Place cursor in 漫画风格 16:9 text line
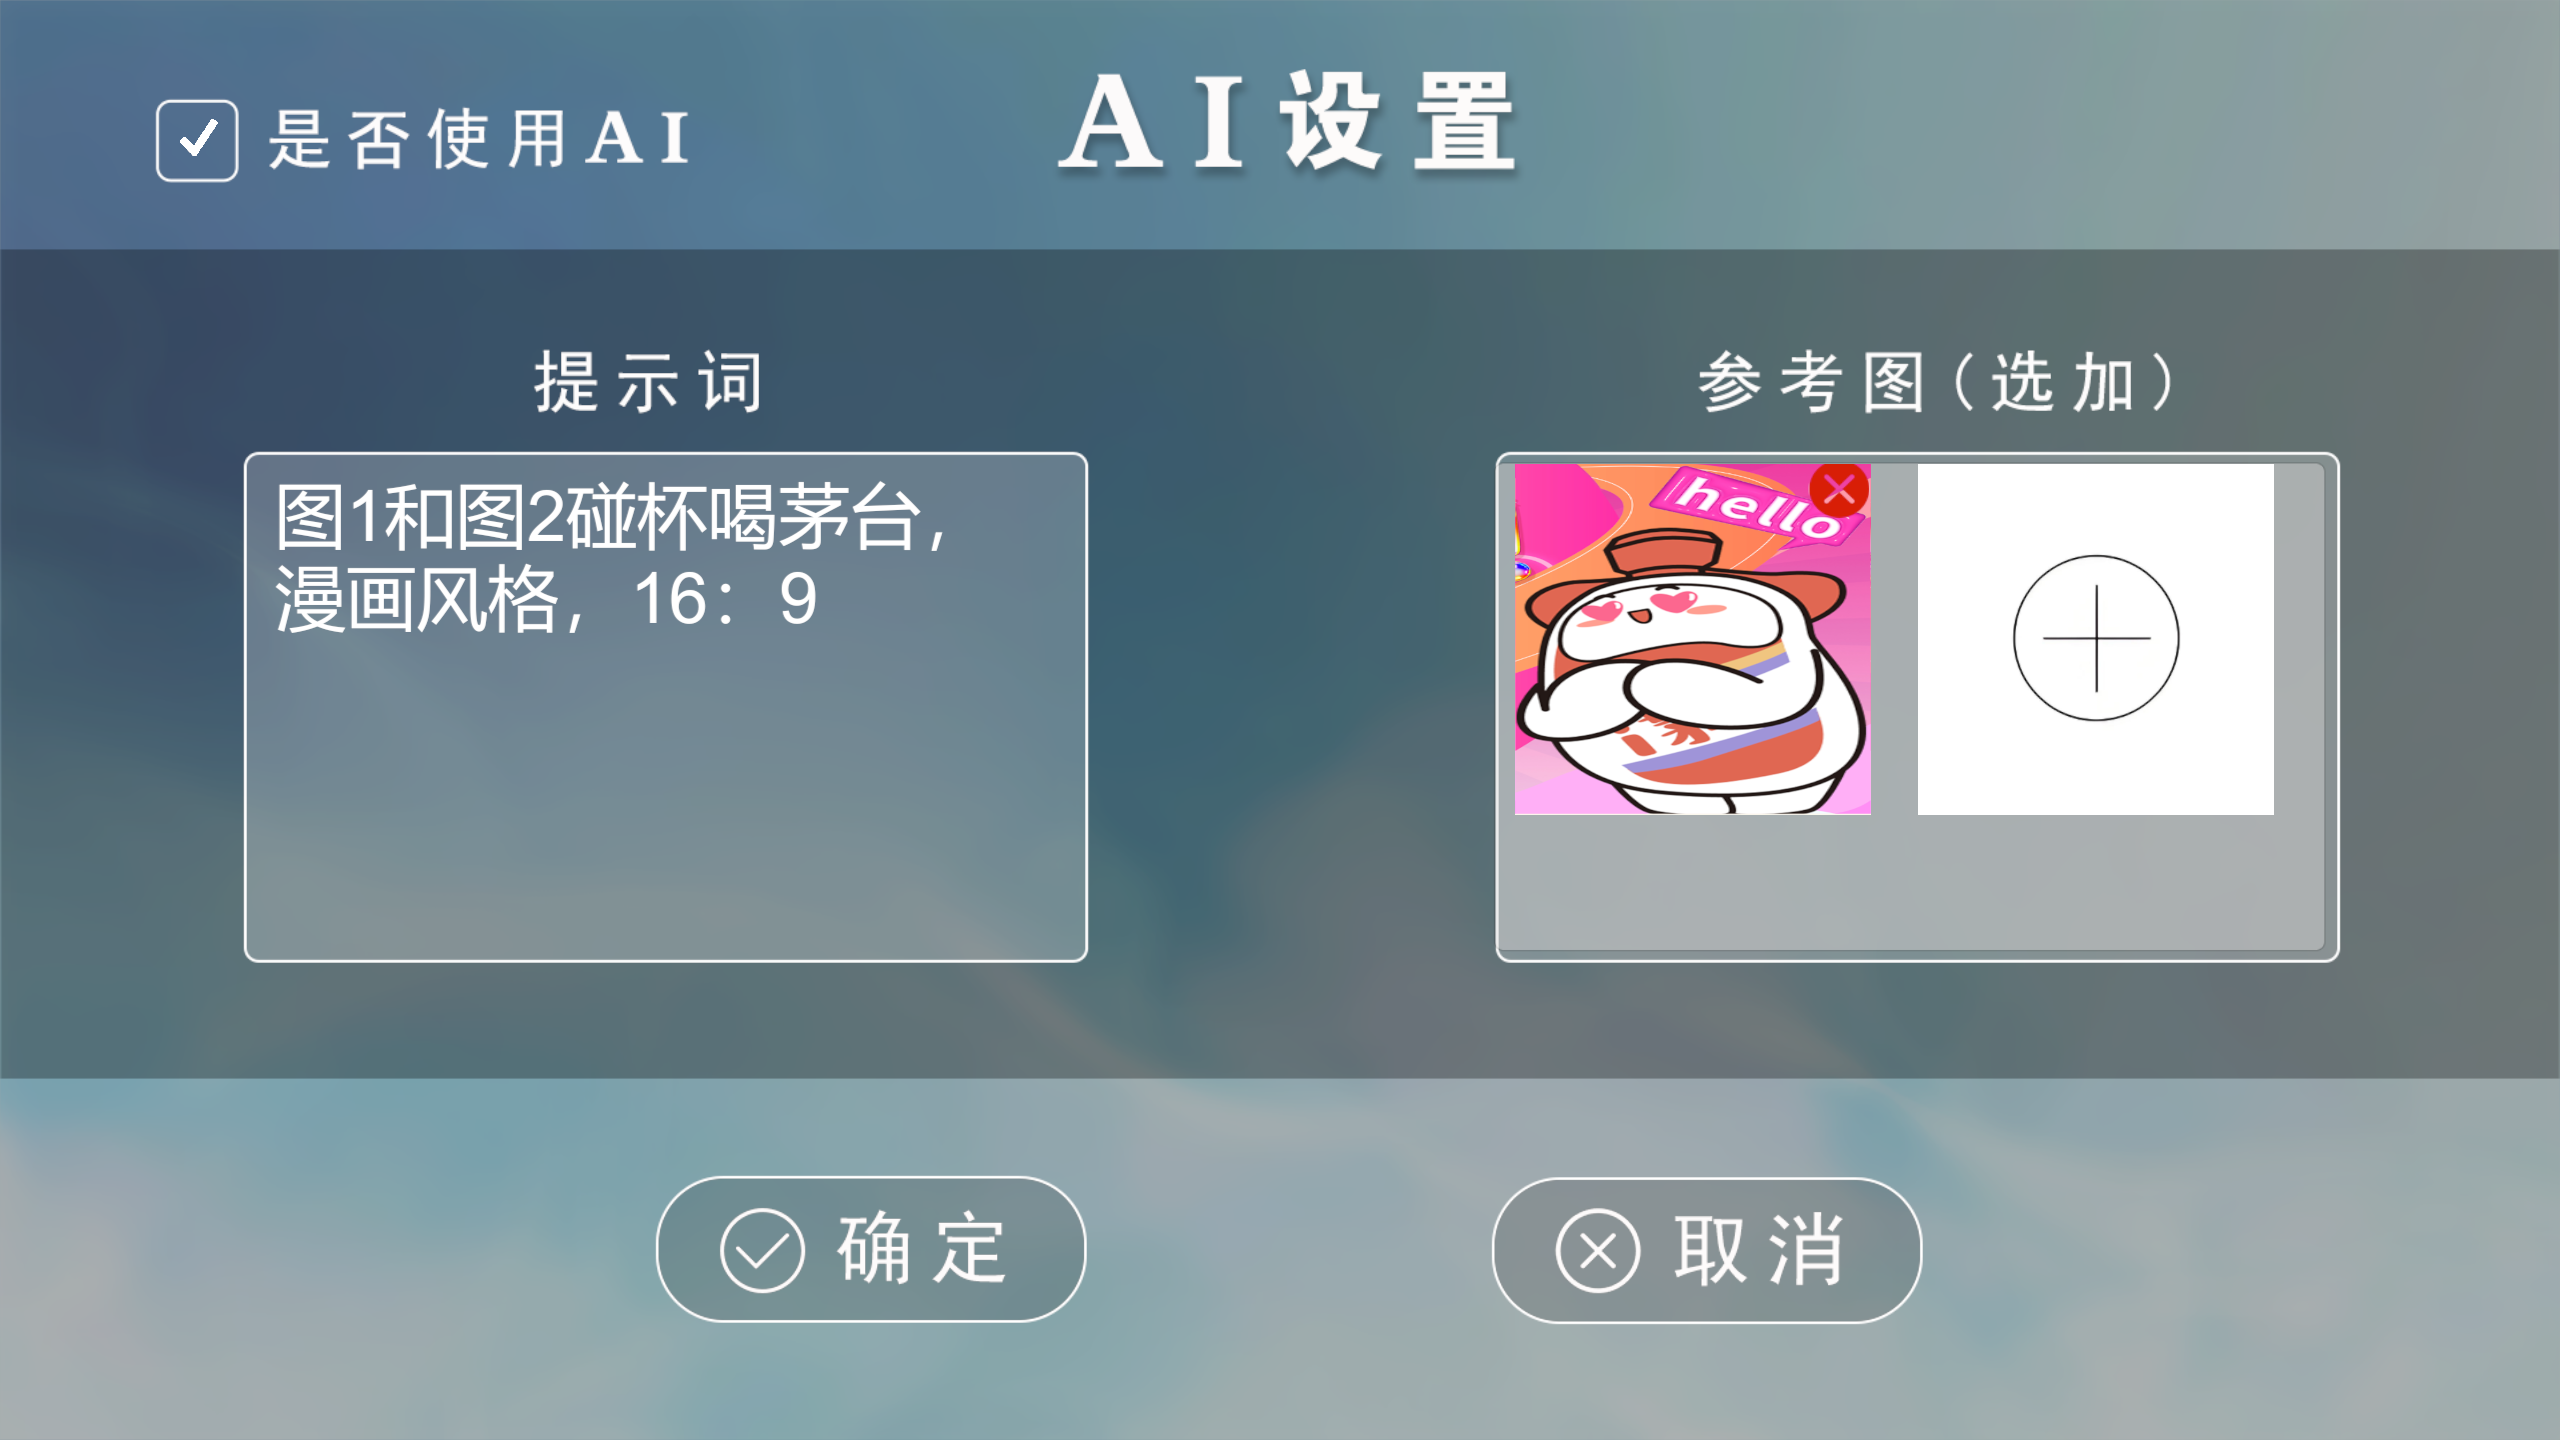This screenshot has height=1440, width=2560. pos(546,600)
